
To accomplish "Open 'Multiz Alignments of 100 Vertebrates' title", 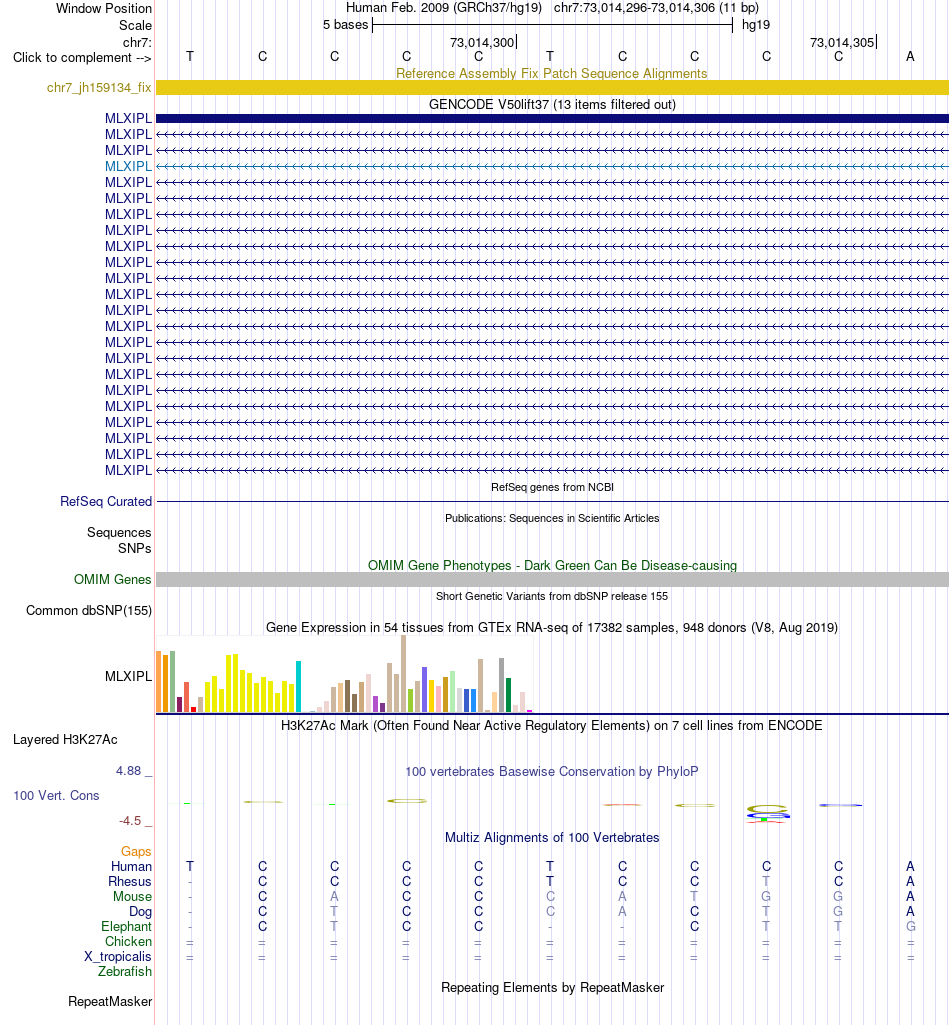I will [x=552, y=837].
